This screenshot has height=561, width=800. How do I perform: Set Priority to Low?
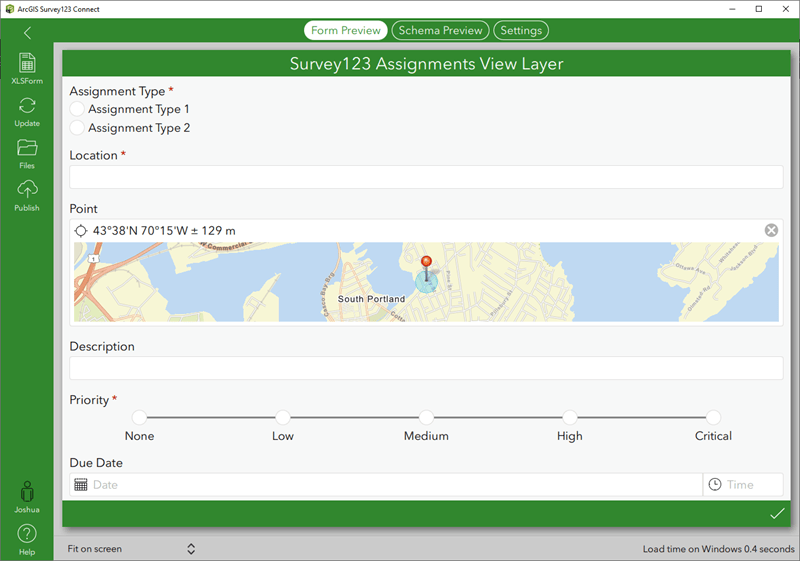tap(283, 417)
